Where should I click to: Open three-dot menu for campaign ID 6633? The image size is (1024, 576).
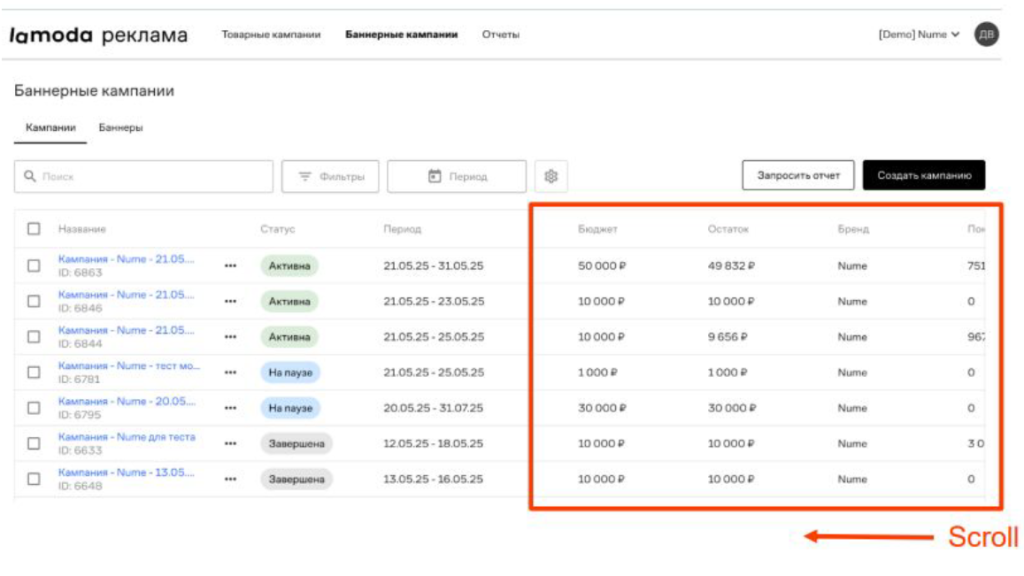[231, 443]
